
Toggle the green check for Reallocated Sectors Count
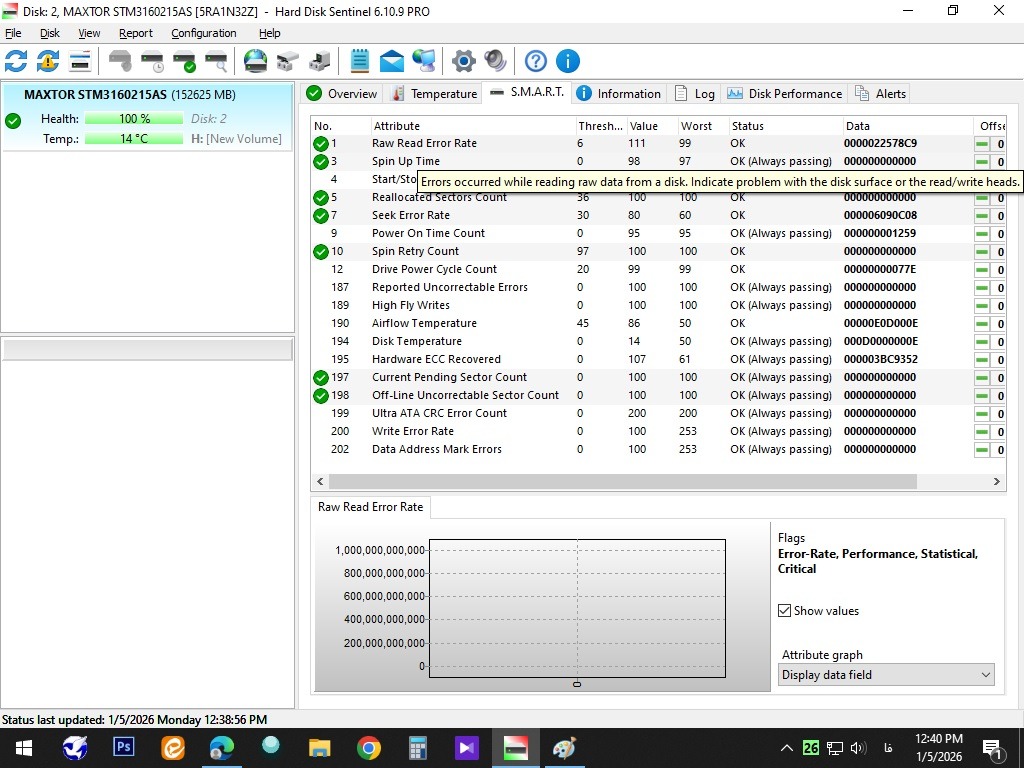pos(321,198)
